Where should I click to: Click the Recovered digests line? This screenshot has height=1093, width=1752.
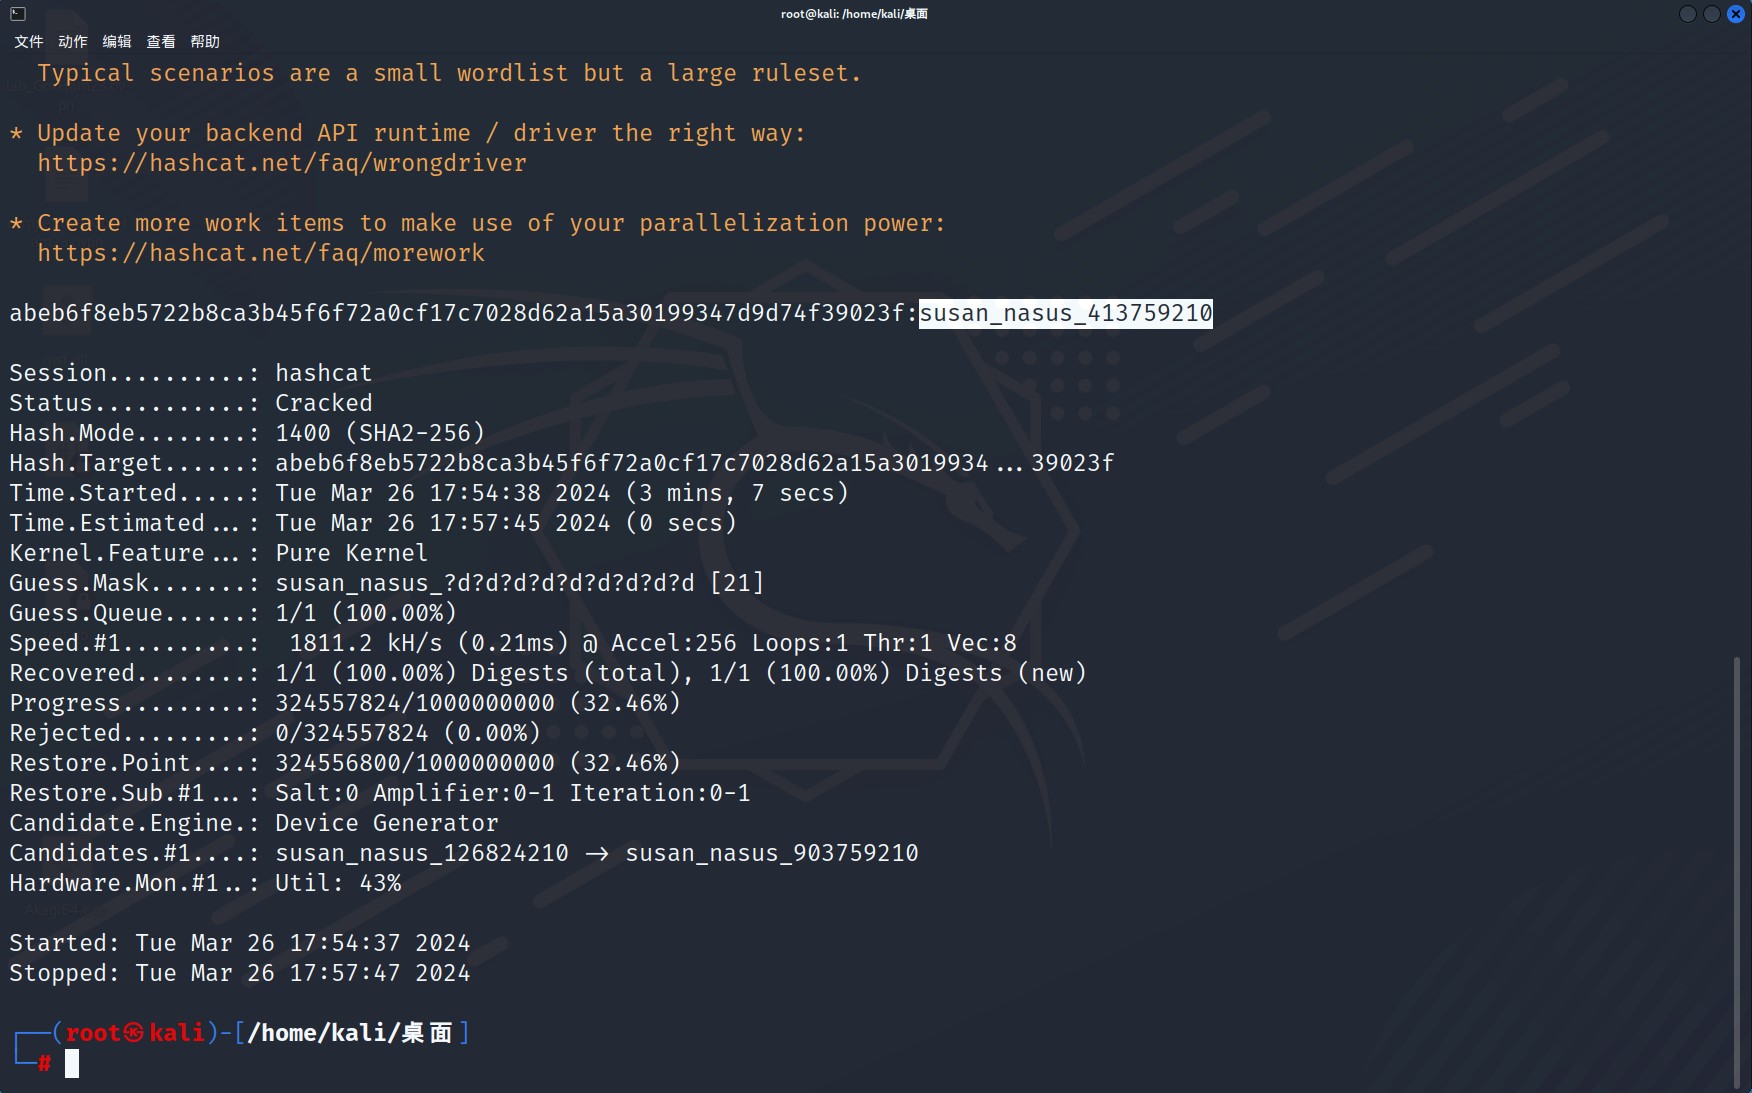tap(548, 673)
